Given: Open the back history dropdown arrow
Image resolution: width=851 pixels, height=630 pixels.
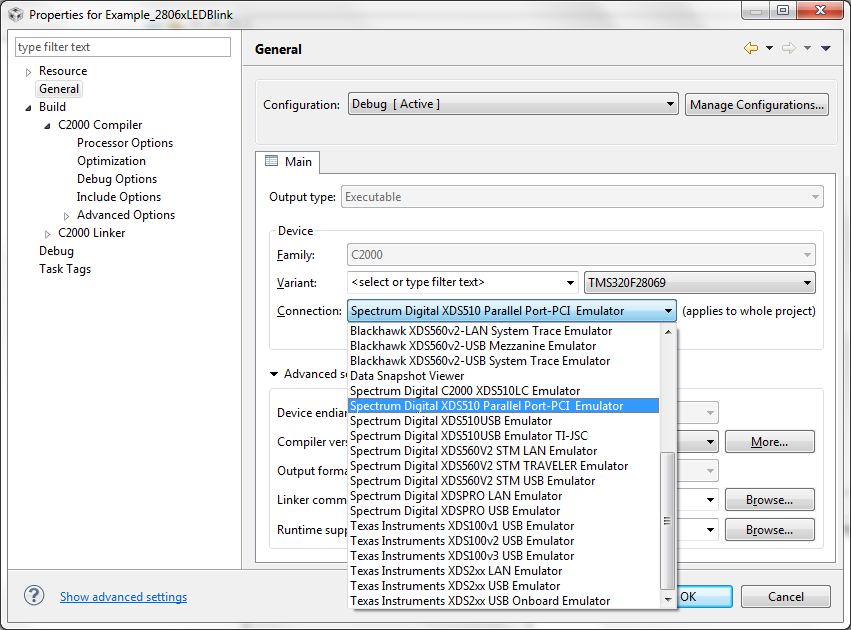Looking at the screenshot, I should click(x=769, y=48).
